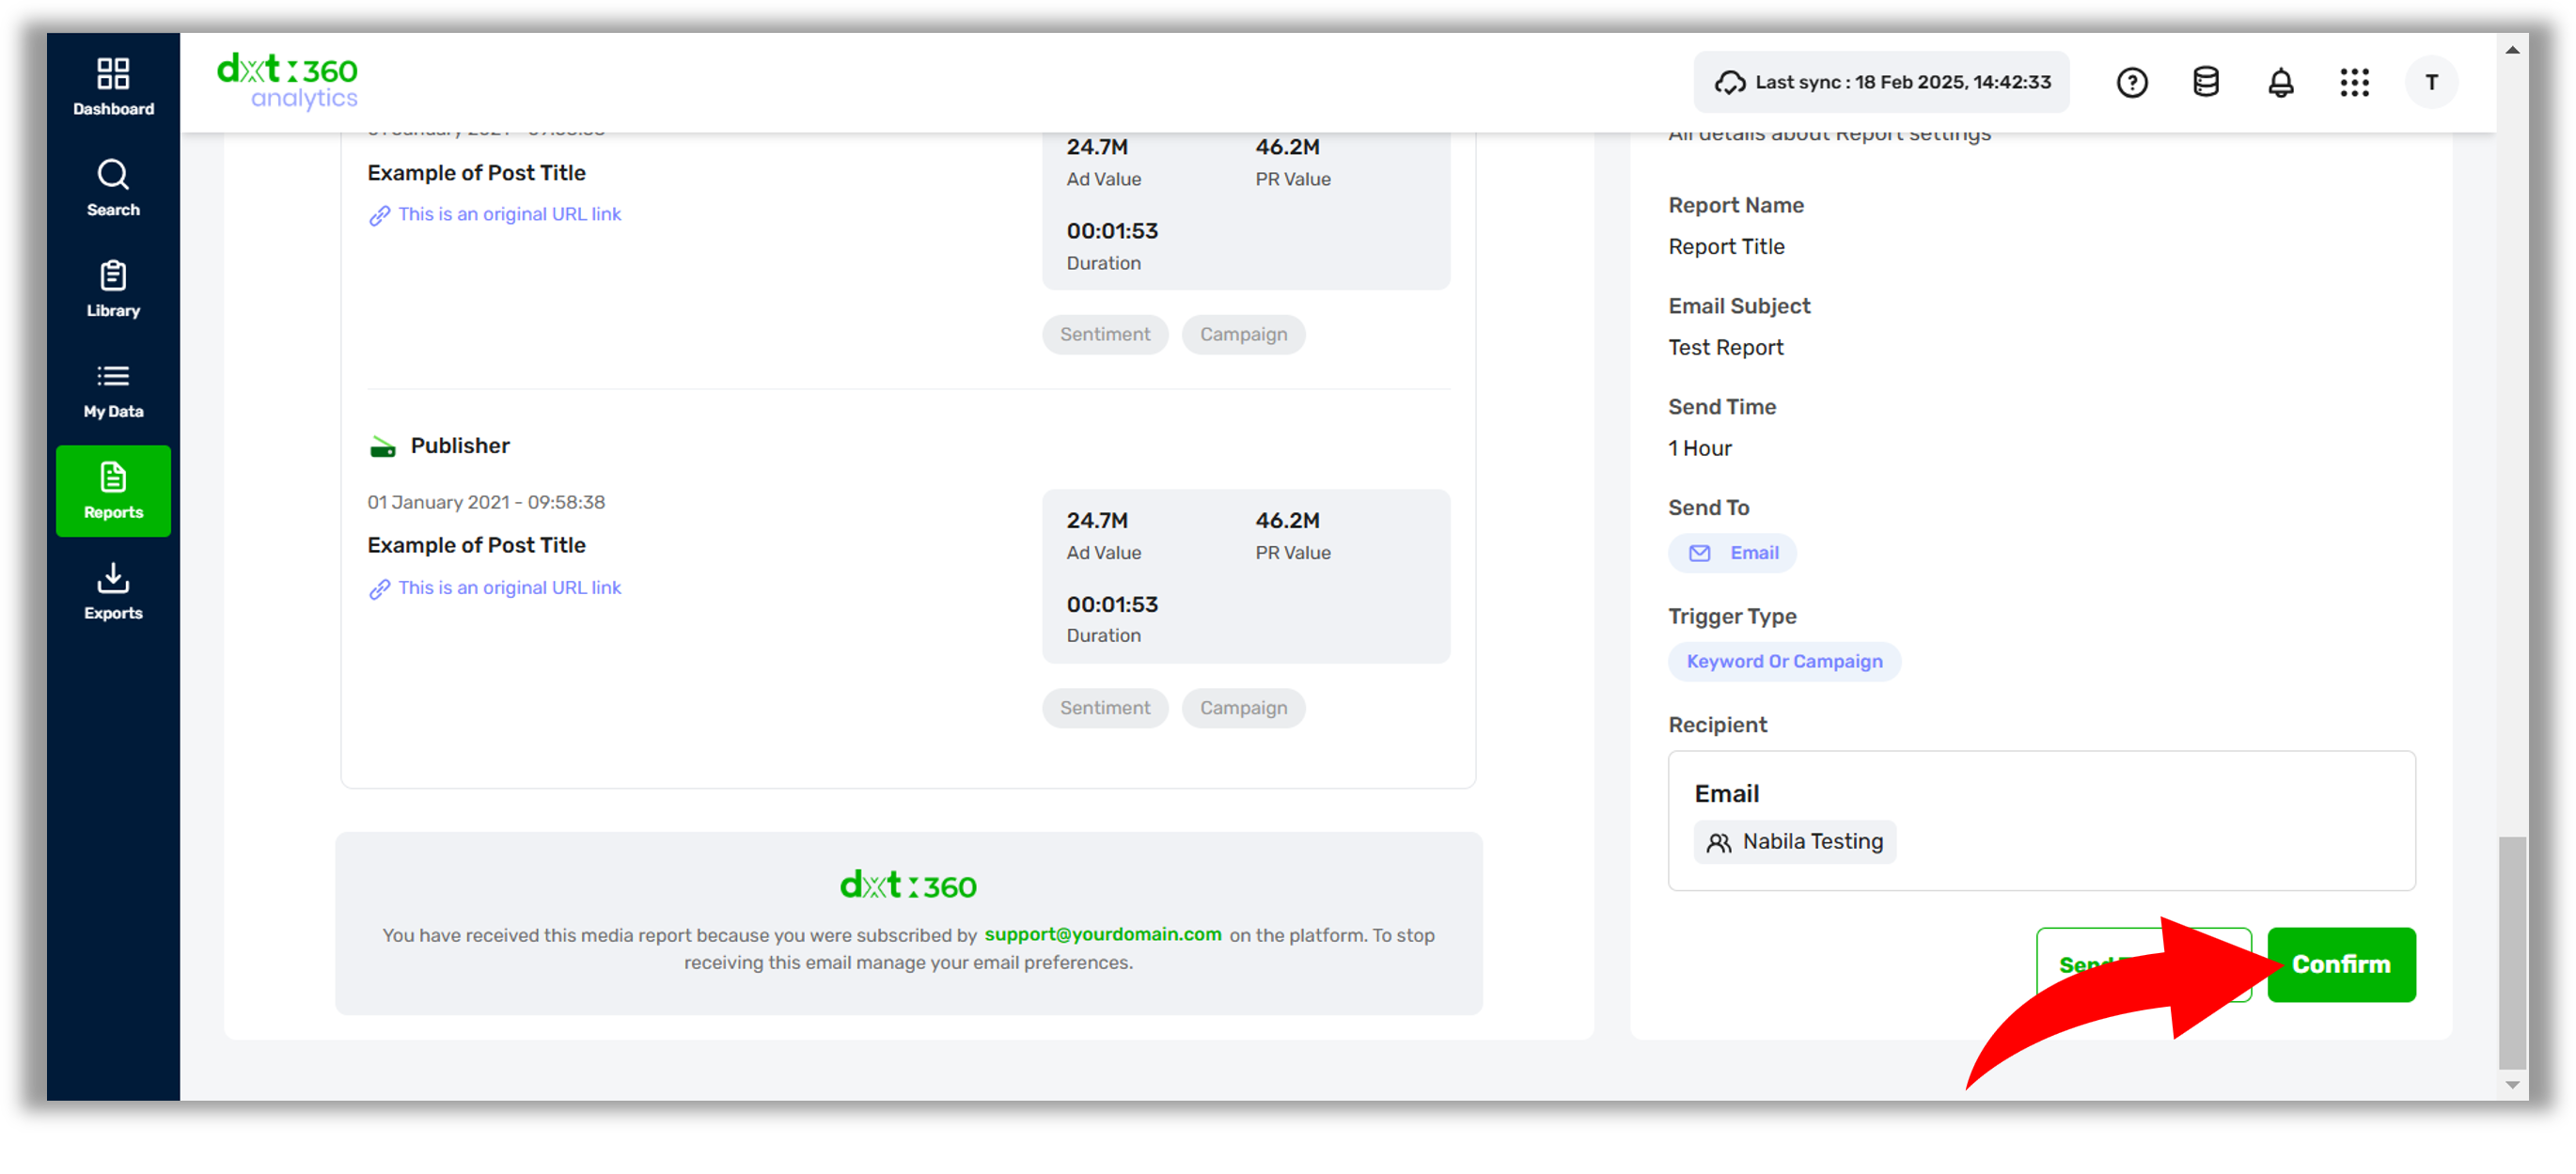Open the Library sidebar item
The image size is (2576, 1174).
coord(113,289)
